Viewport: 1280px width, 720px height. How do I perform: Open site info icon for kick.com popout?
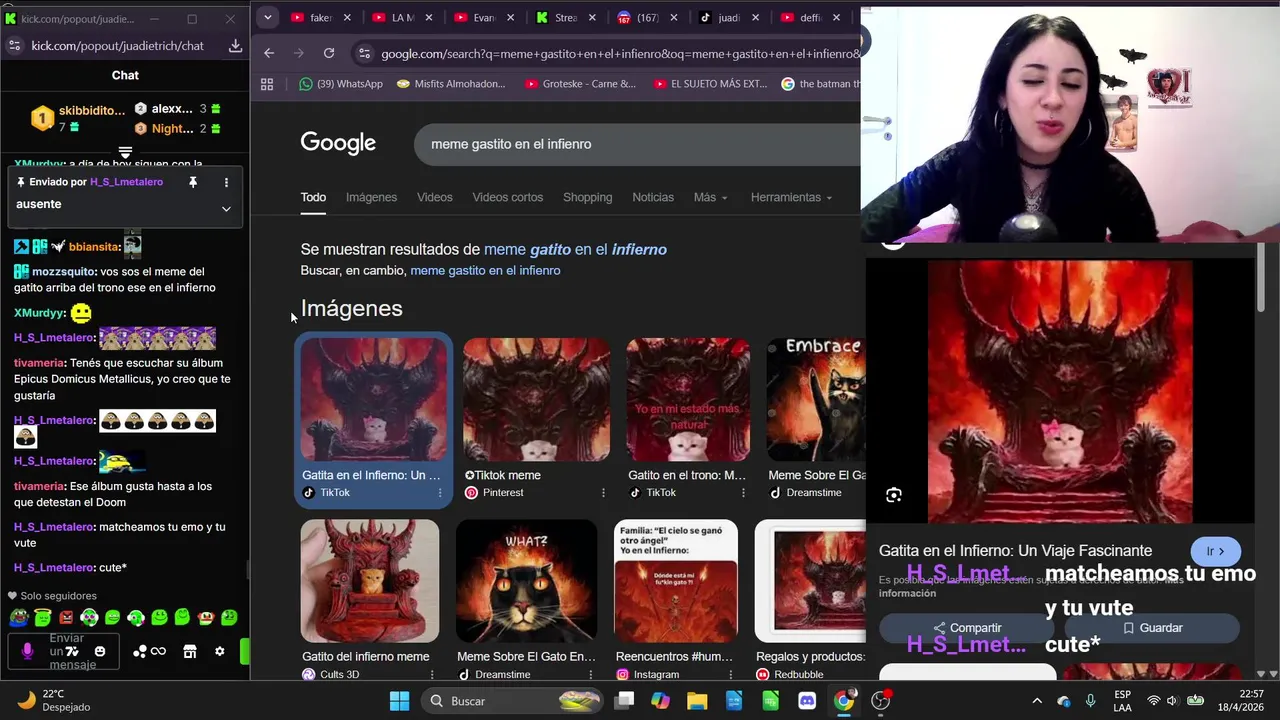click(14, 46)
